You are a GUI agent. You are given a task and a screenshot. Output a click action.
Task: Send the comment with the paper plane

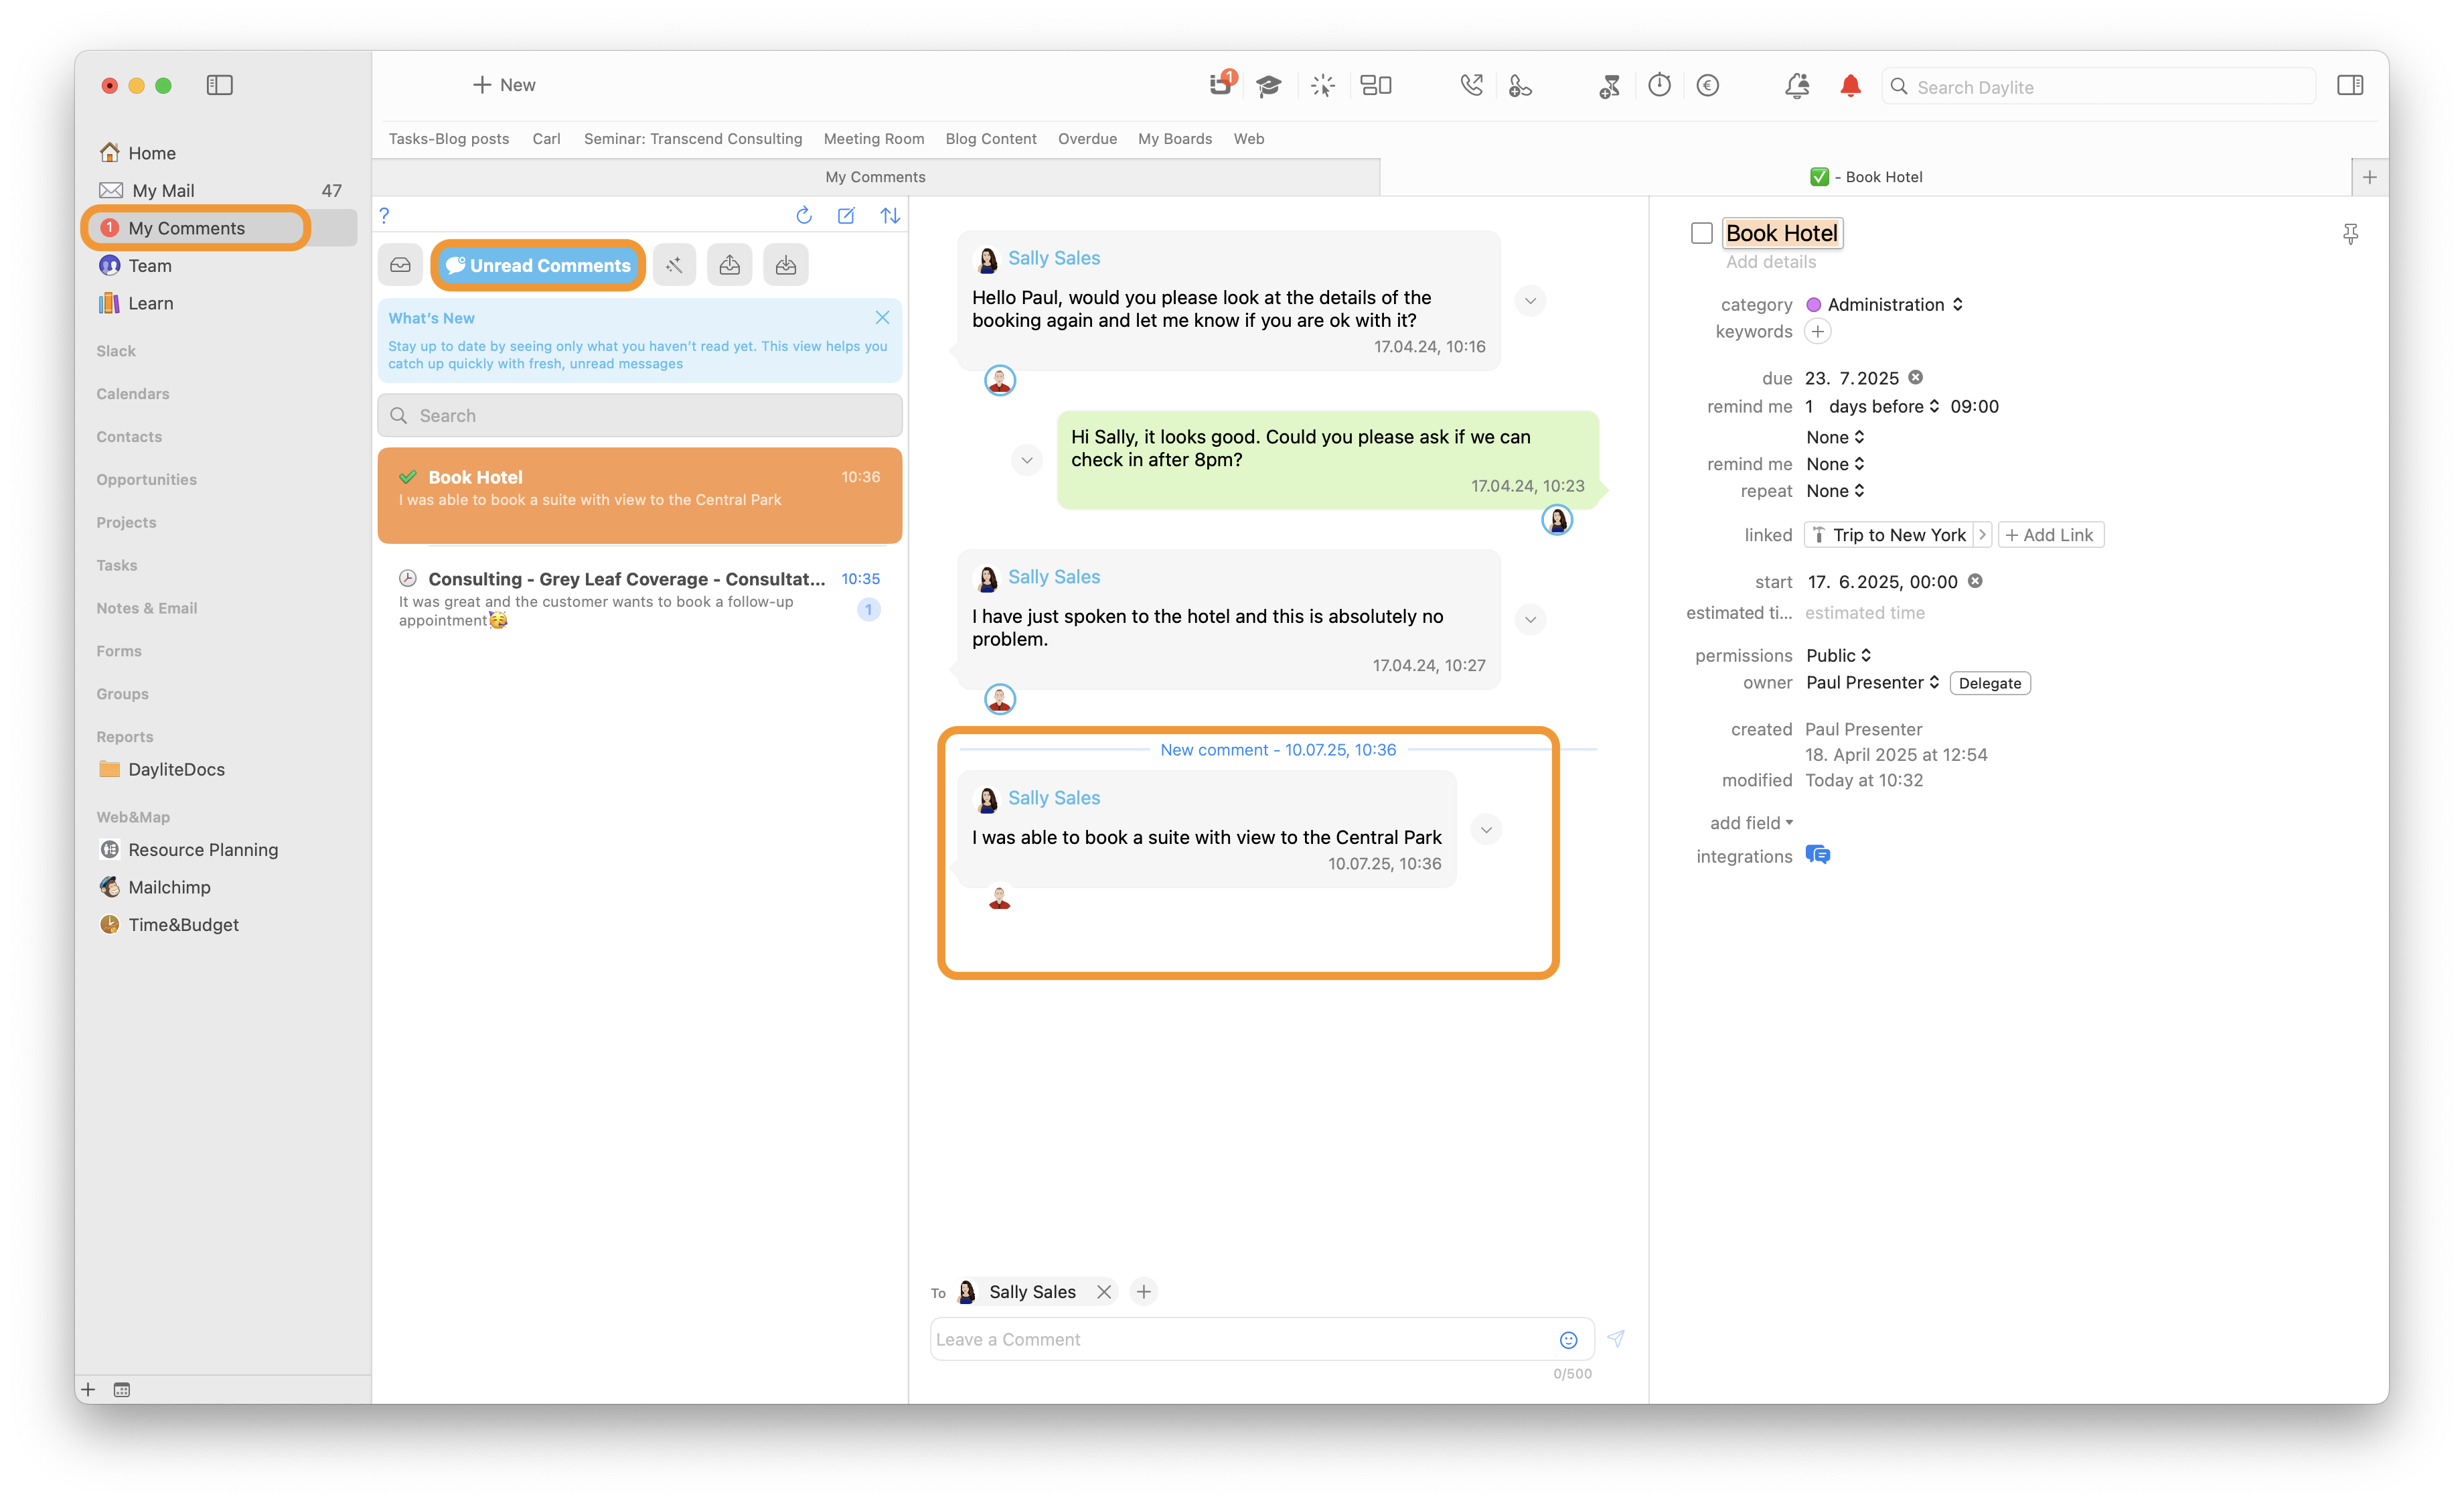click(x=1616, y=1338)
